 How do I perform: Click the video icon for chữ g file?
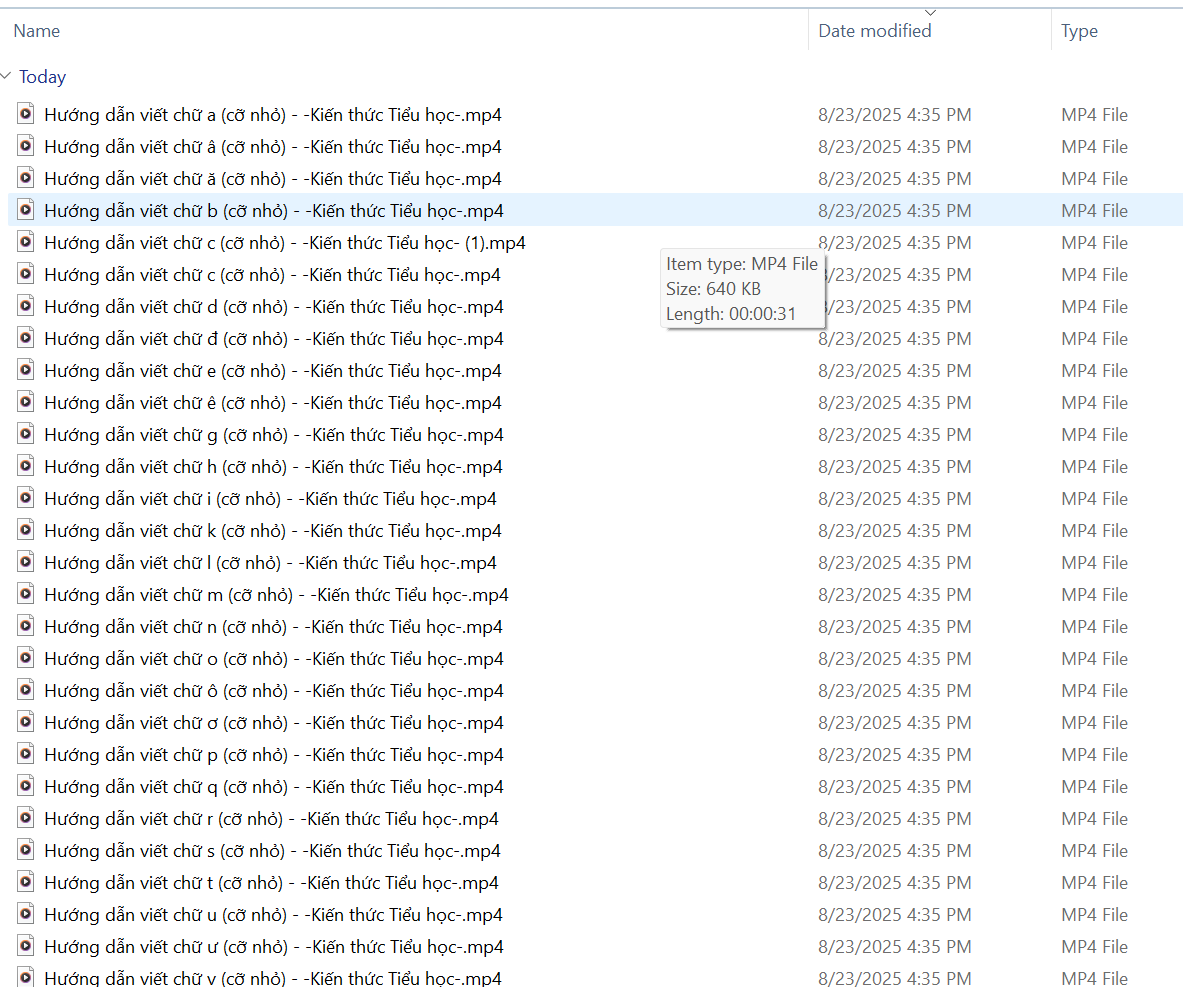coord(26,434)
